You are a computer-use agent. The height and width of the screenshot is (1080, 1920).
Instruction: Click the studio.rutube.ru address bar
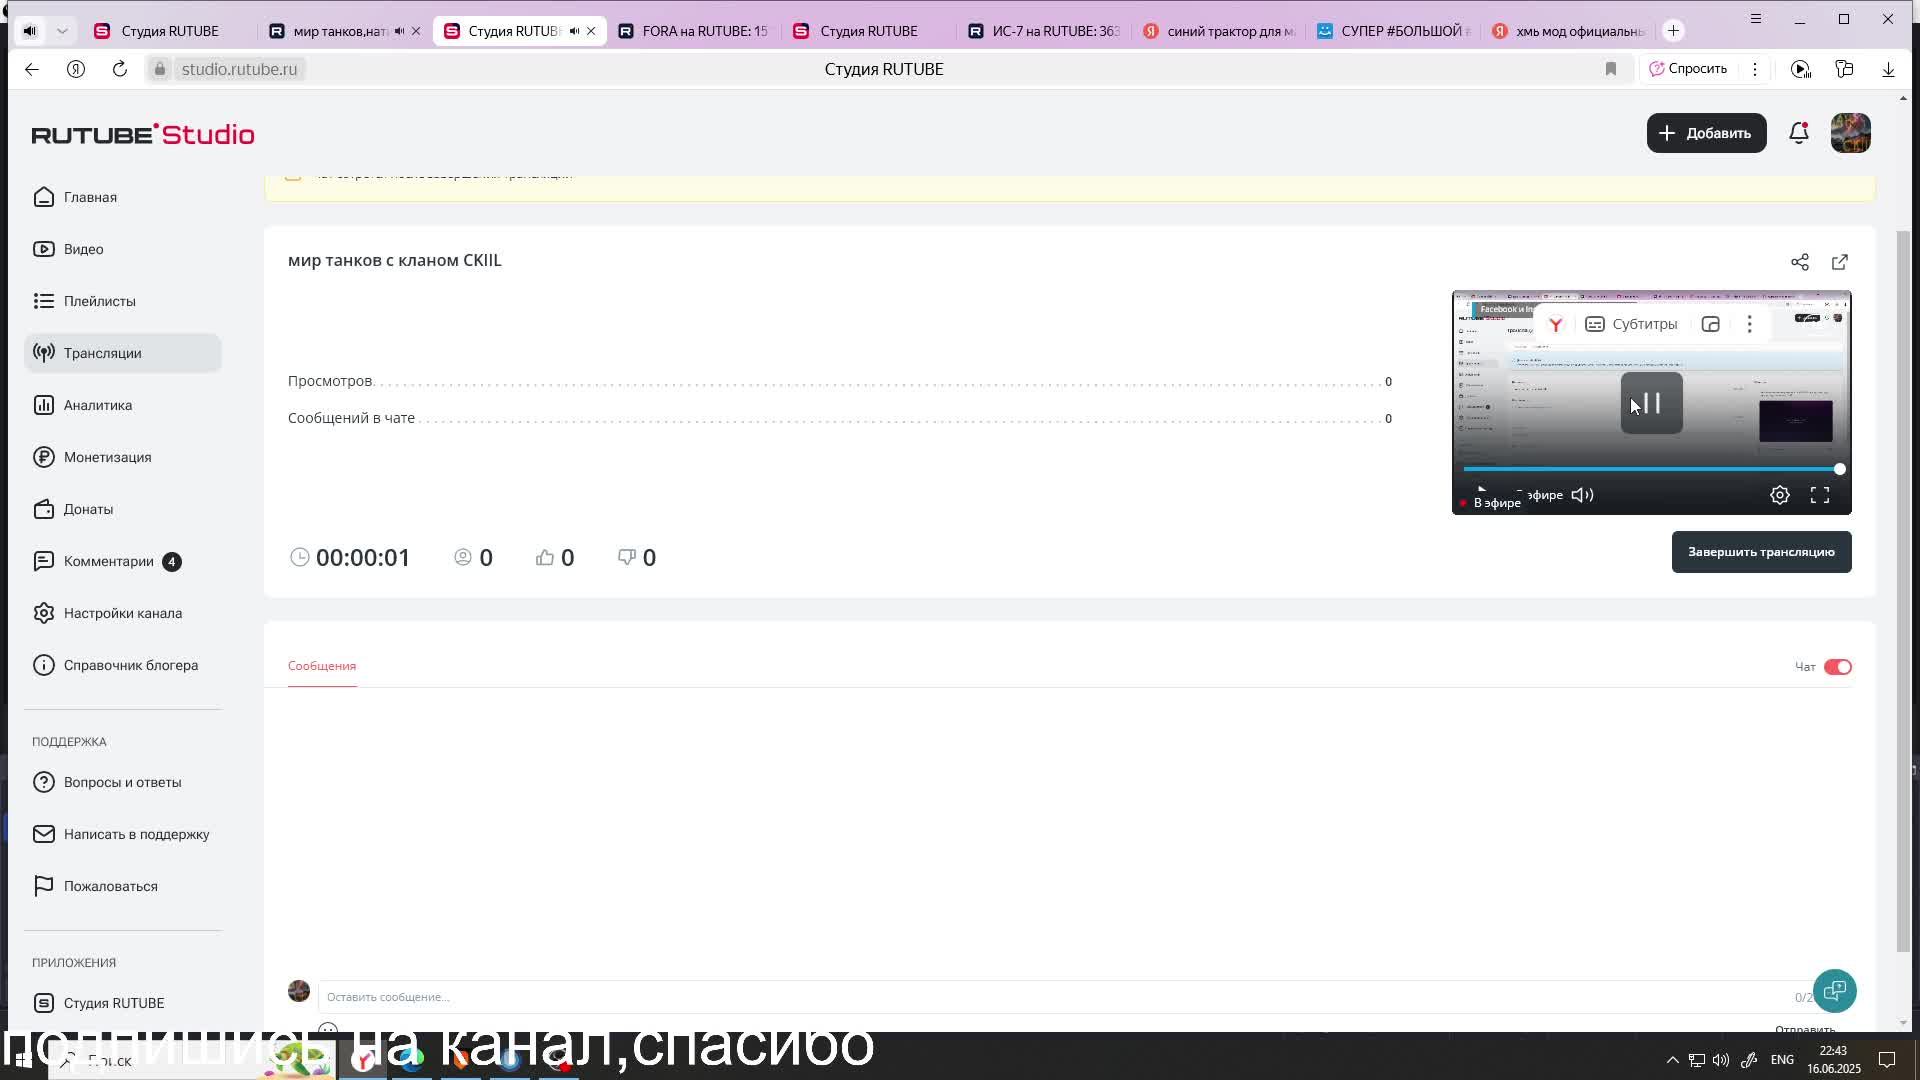tap(239, 69)
